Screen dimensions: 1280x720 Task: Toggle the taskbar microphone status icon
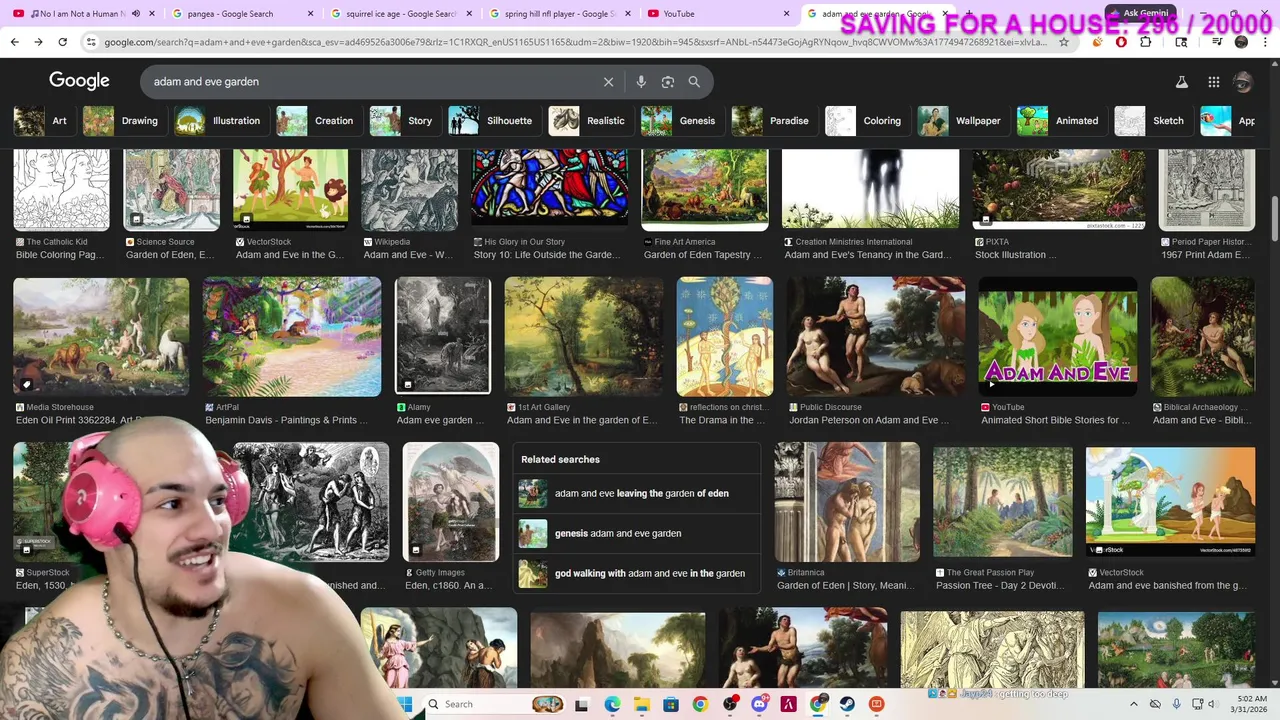[1176, 704]
